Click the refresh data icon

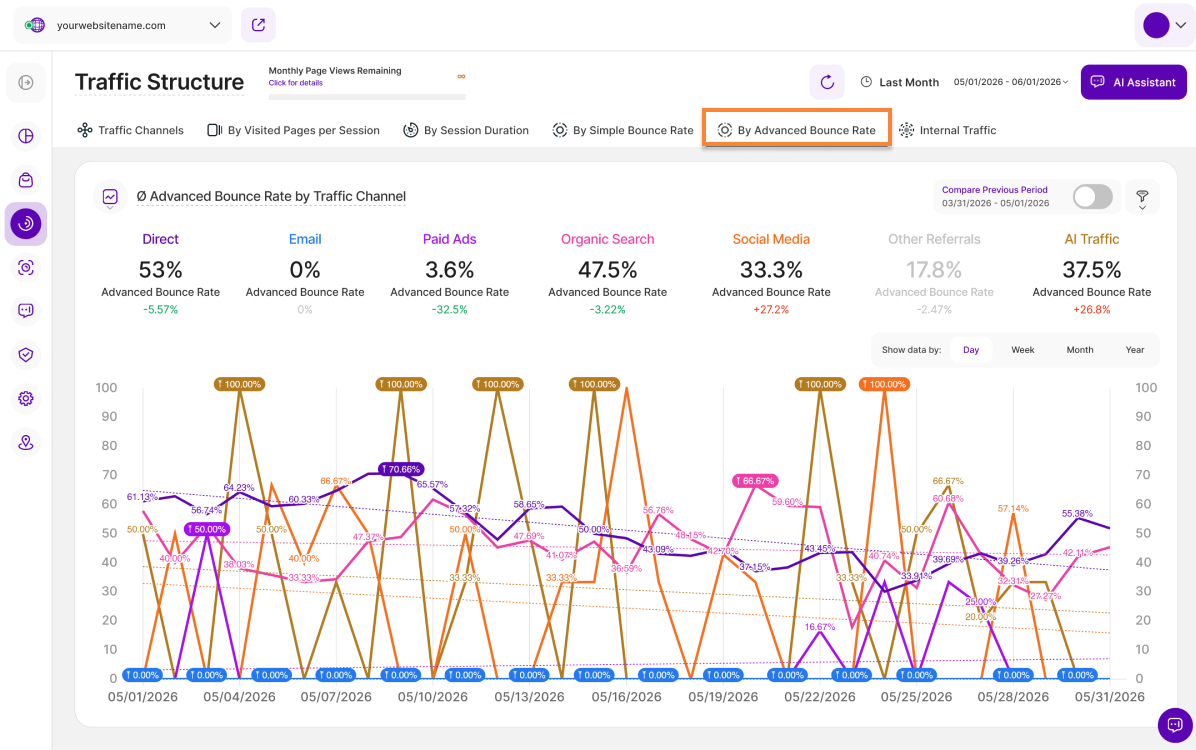coord(827,82)
